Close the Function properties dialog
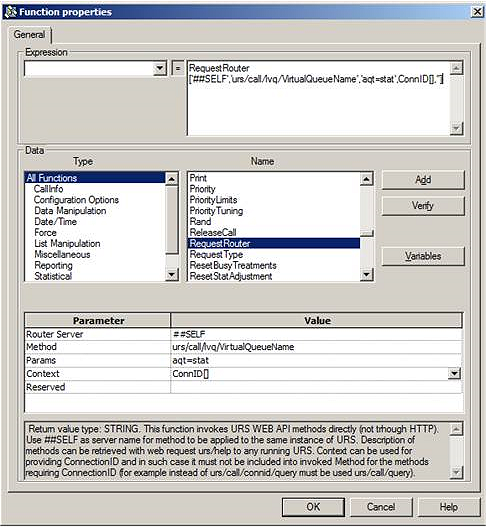The height and width of the screenshot is (527, 486). 477,12
